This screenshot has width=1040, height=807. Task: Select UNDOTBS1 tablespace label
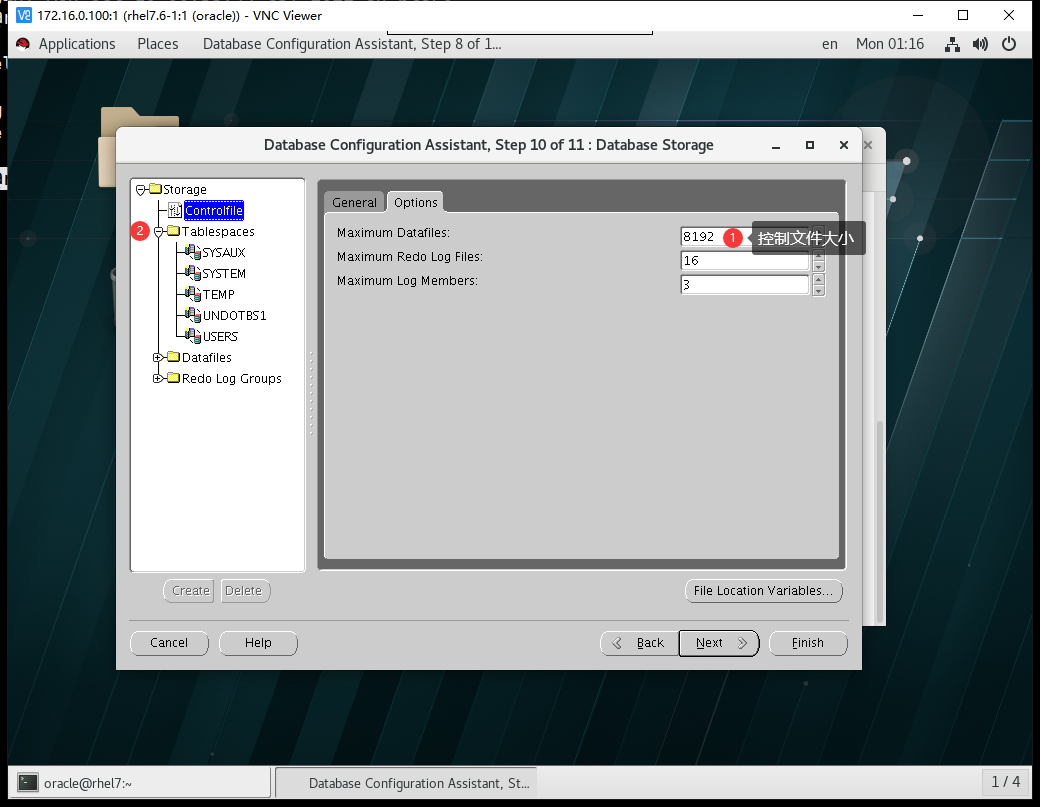click(x=234, y=316)
